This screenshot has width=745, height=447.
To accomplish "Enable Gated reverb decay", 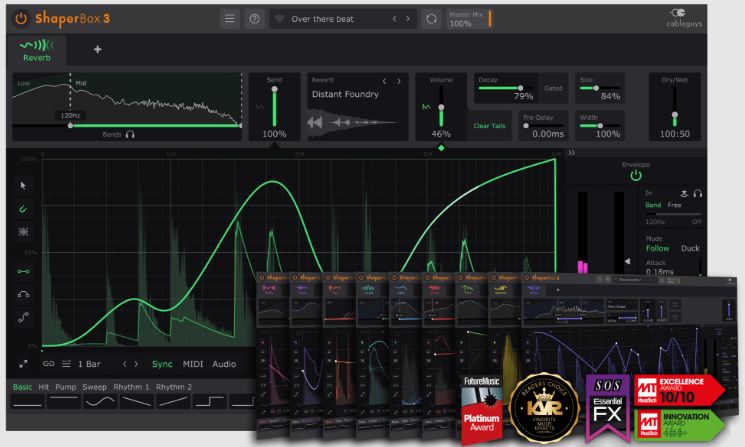I will click(553, 88).
